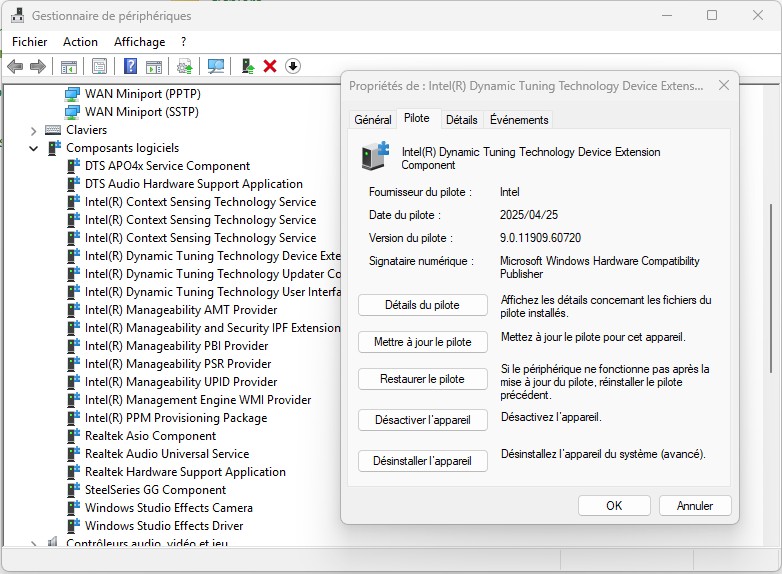Screen dimensions: 782x574
Task: Click the Properties sheet toolbar icon
Action: point(99,66)
